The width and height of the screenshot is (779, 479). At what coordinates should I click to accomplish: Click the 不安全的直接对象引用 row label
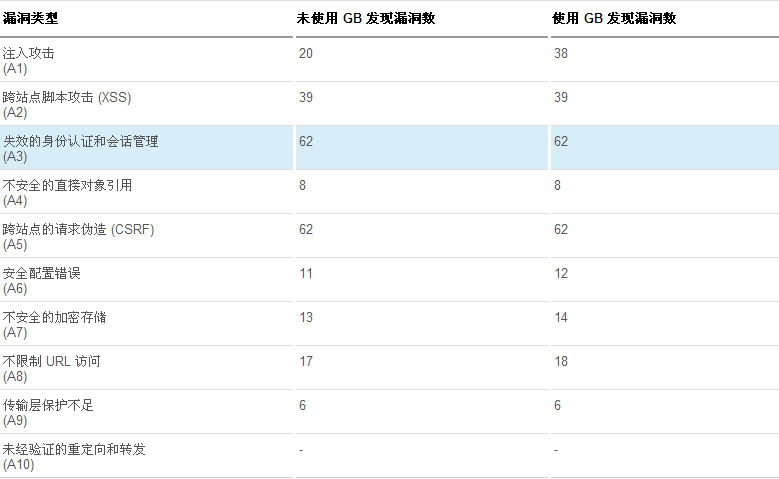pyautogui.click(x=67, y=185)
